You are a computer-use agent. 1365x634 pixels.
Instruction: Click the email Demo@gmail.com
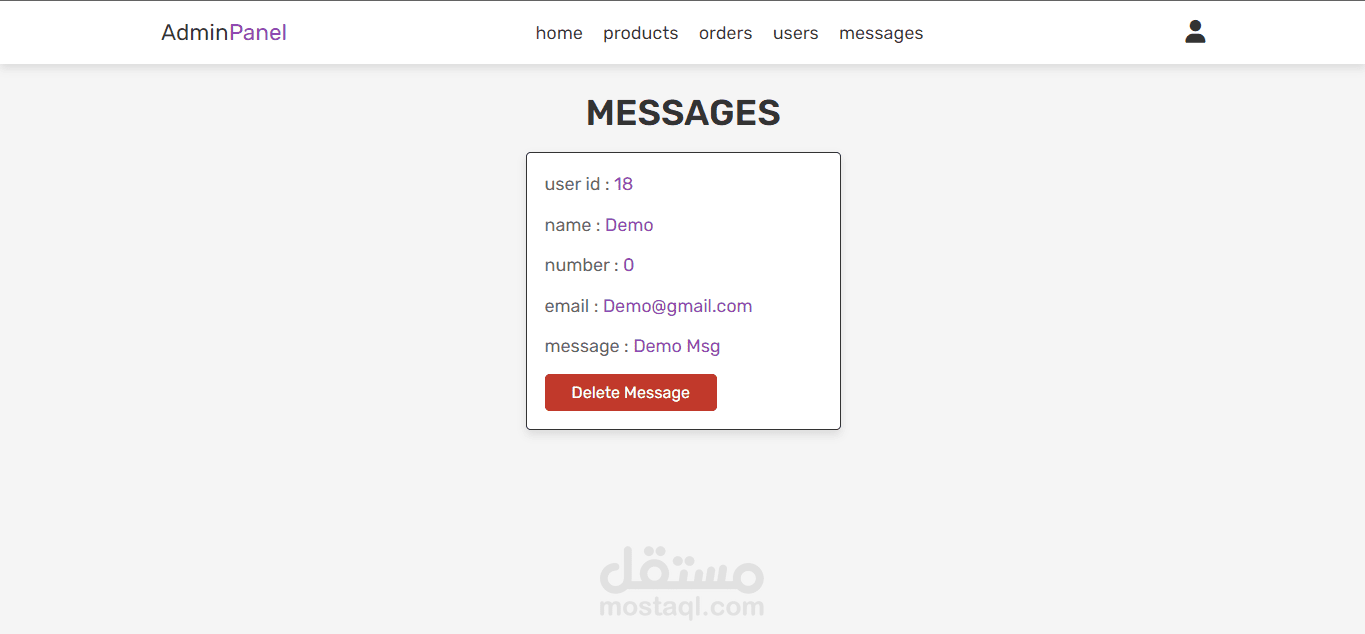point(677,306)
